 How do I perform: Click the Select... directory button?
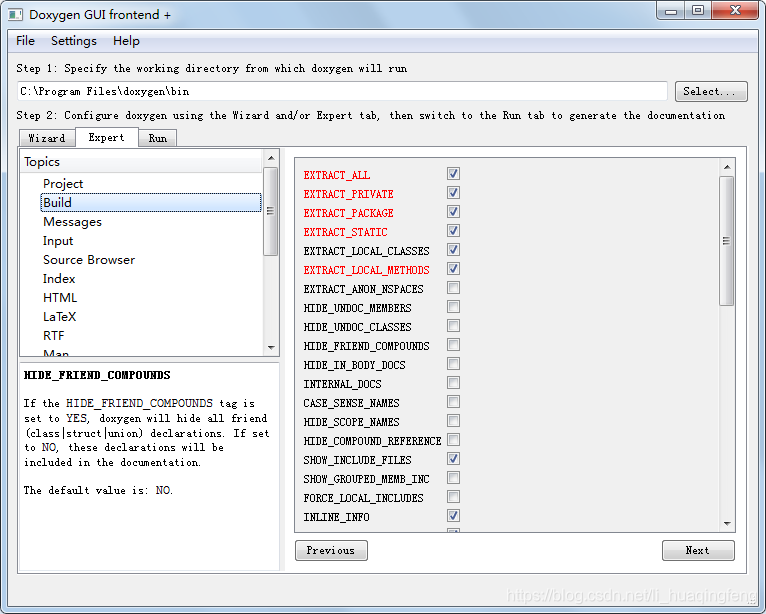click(711, 91)
